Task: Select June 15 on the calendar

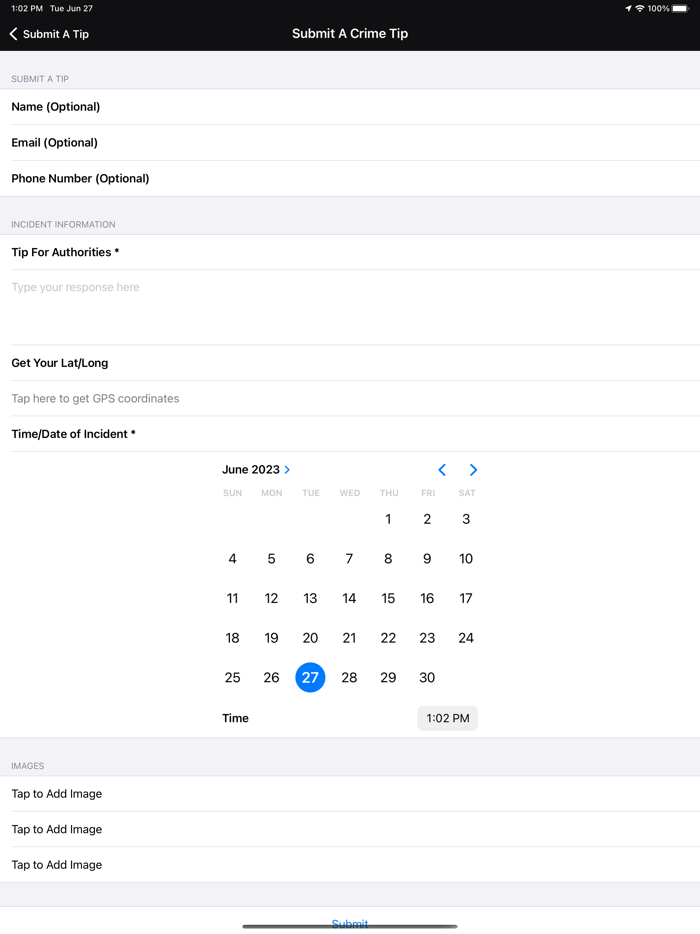Action: (388, 599)
